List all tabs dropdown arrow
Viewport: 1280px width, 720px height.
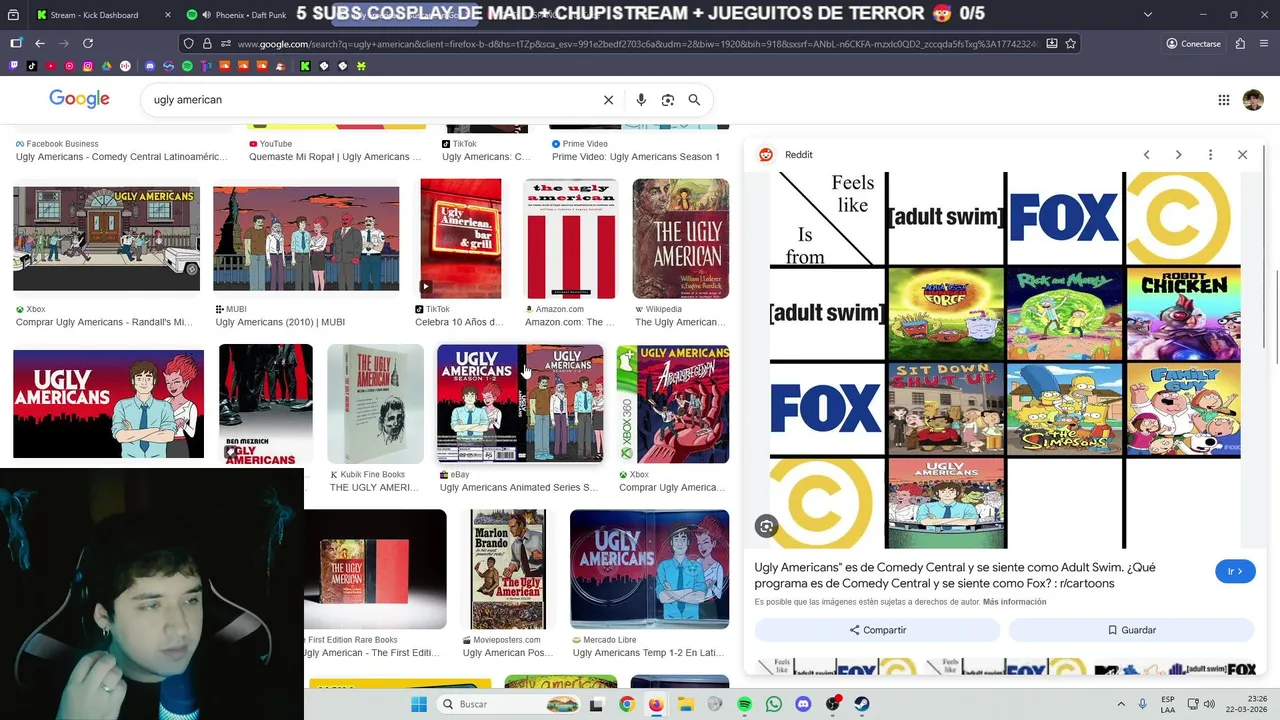pyautogui.click(x=1147, y=15)
